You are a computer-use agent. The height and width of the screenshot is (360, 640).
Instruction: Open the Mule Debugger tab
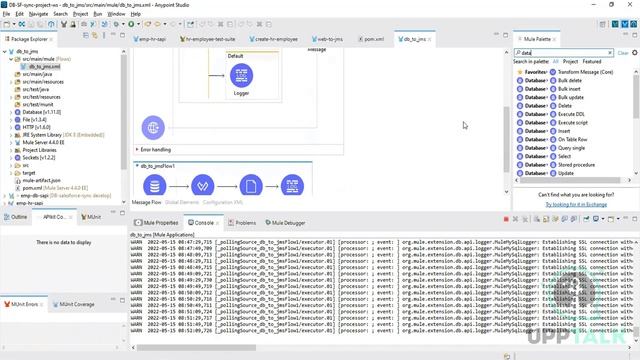click(285, 223)
